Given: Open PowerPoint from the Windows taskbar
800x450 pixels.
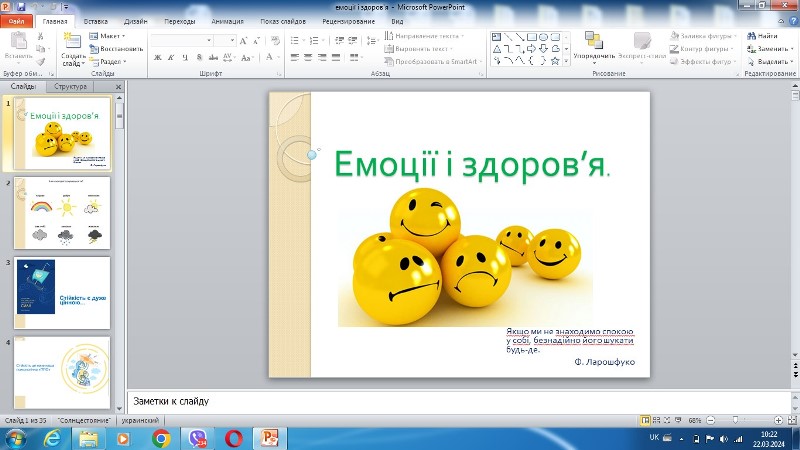Looking at the screenshot, I should (x=269, y=438).
